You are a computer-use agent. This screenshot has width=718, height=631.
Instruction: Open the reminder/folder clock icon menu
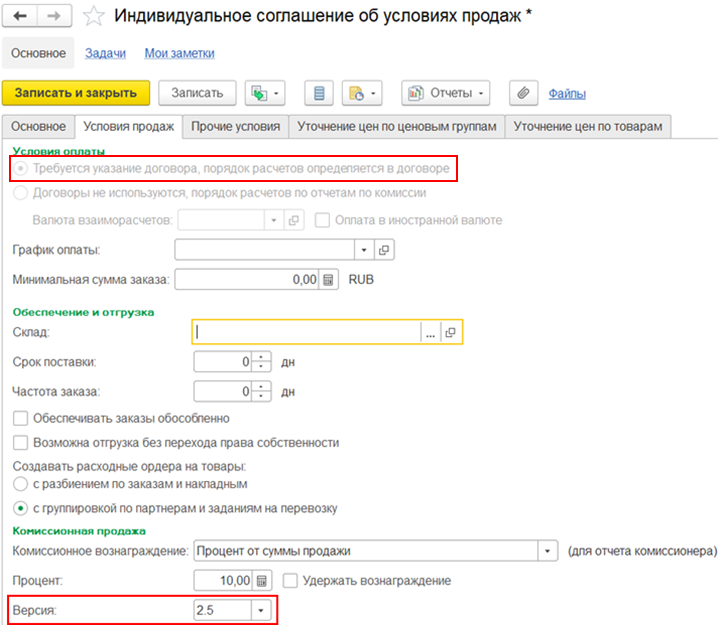362,93
